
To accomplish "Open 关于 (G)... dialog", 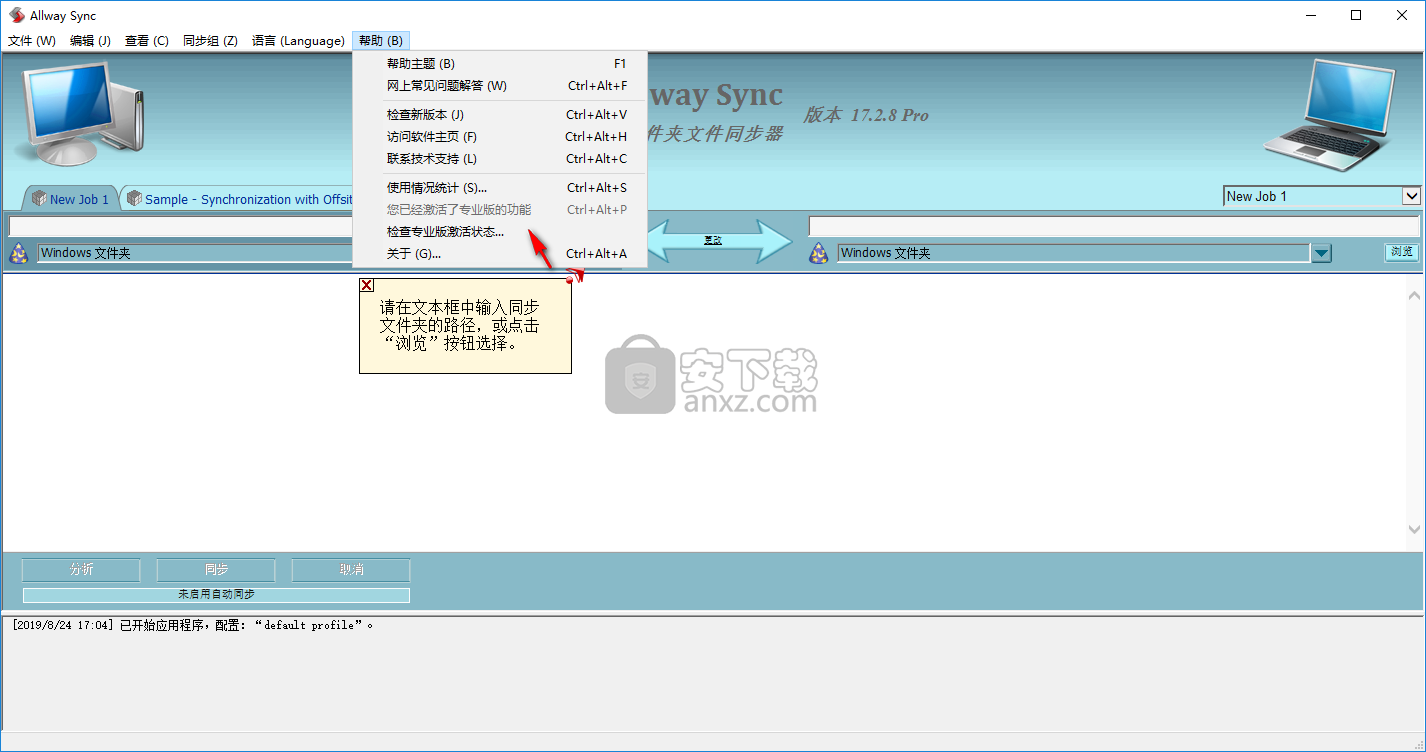I will point(500,253).
